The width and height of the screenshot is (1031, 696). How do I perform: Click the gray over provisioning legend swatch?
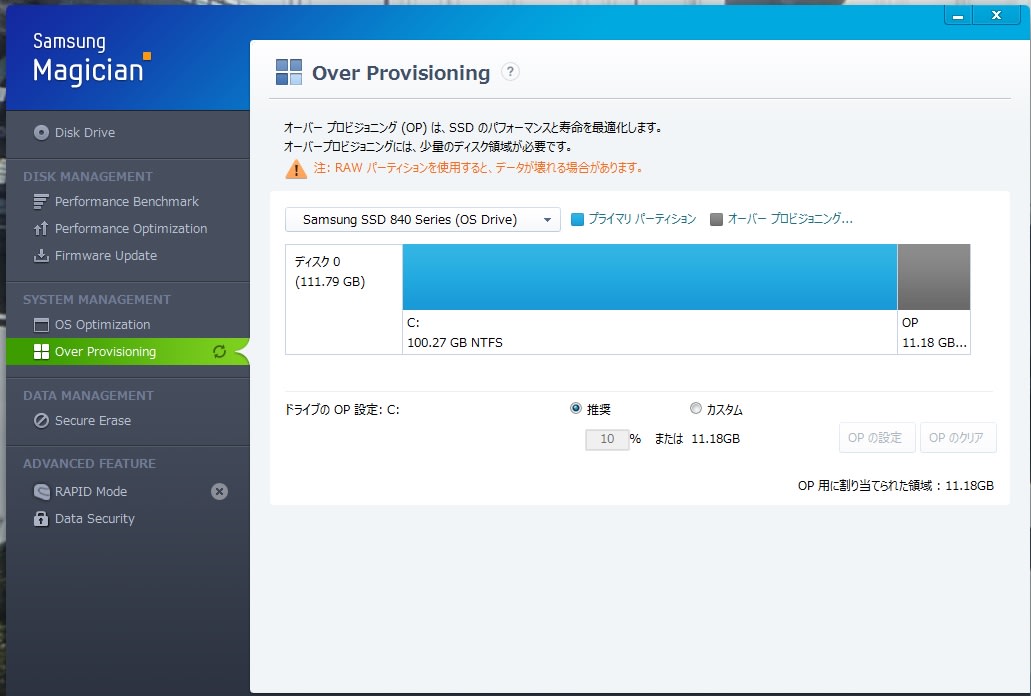tap(717, 220)
